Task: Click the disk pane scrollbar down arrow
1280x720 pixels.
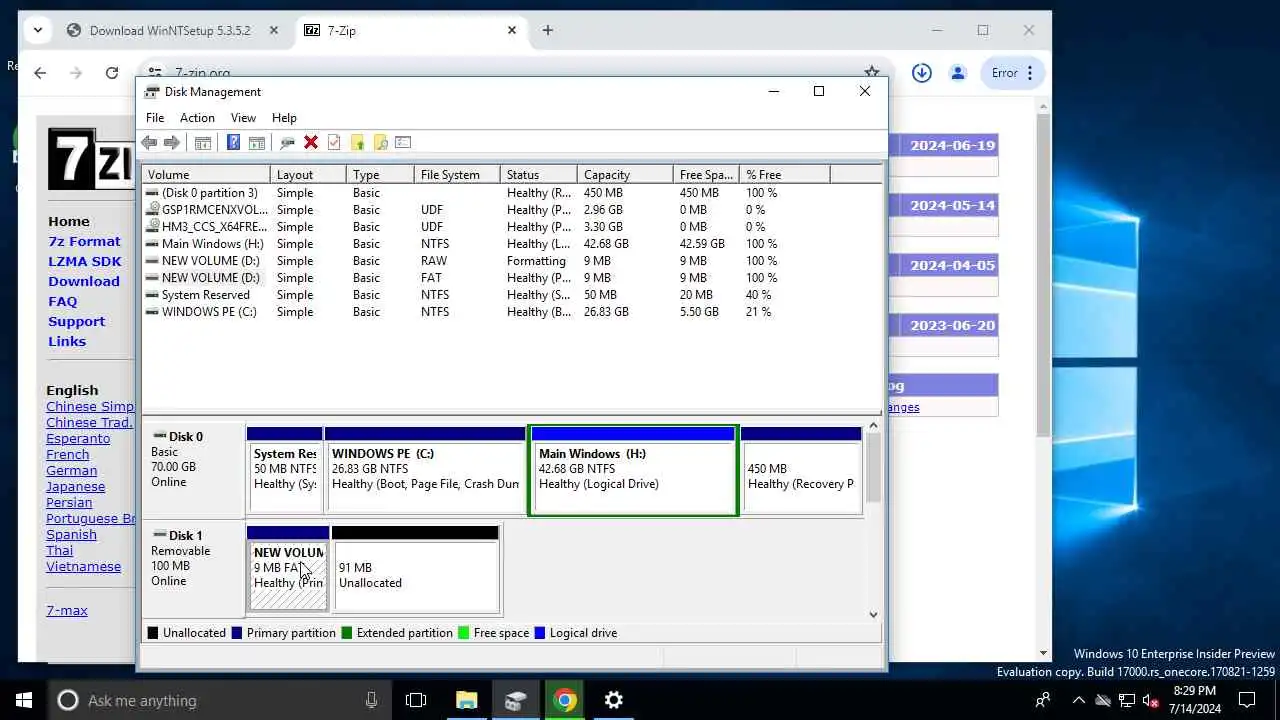Action: coord(873,615)
